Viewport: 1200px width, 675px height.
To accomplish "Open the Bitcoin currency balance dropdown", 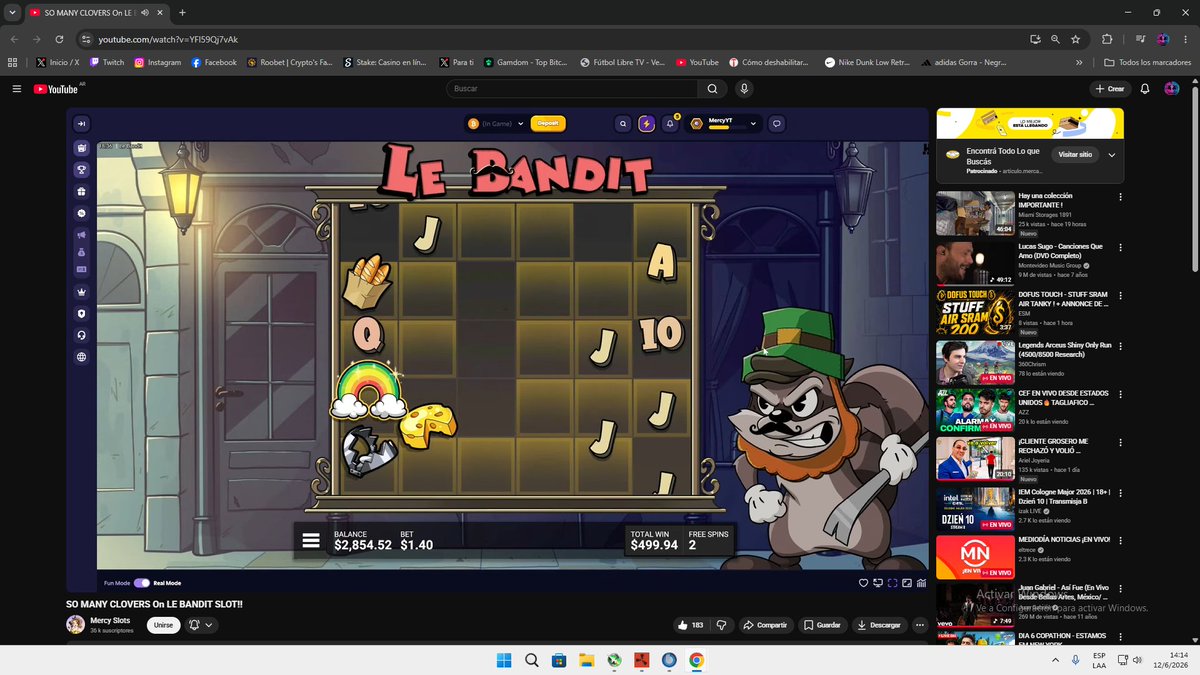I will [x=497, y=124].
